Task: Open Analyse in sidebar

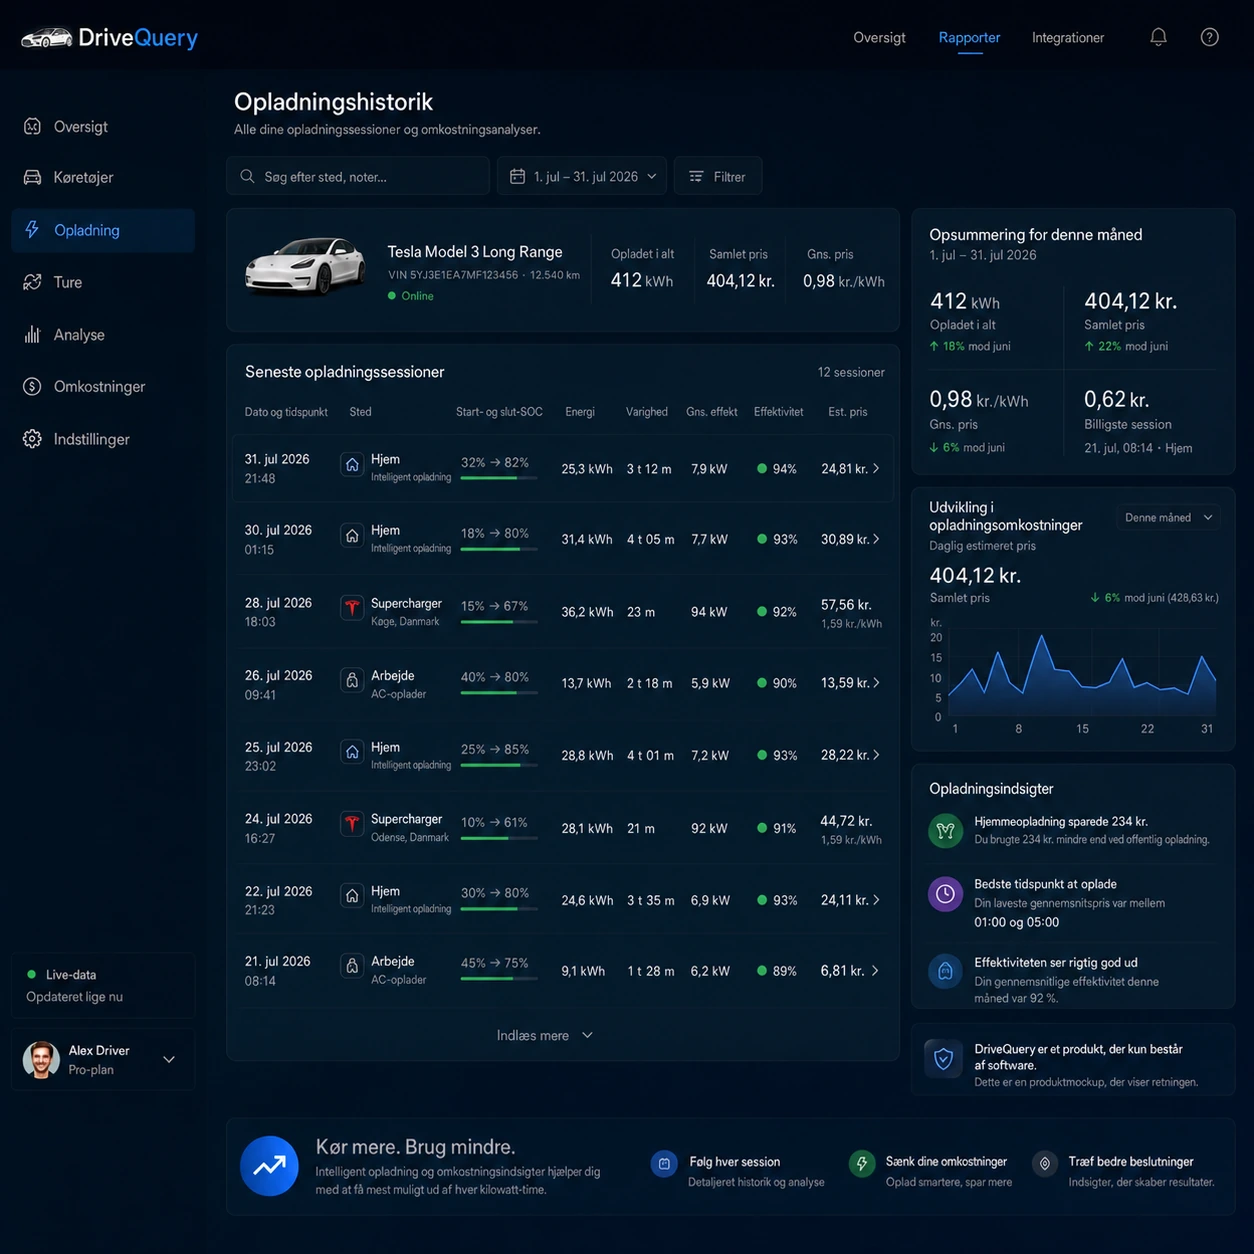Action: tap(103, 334)
